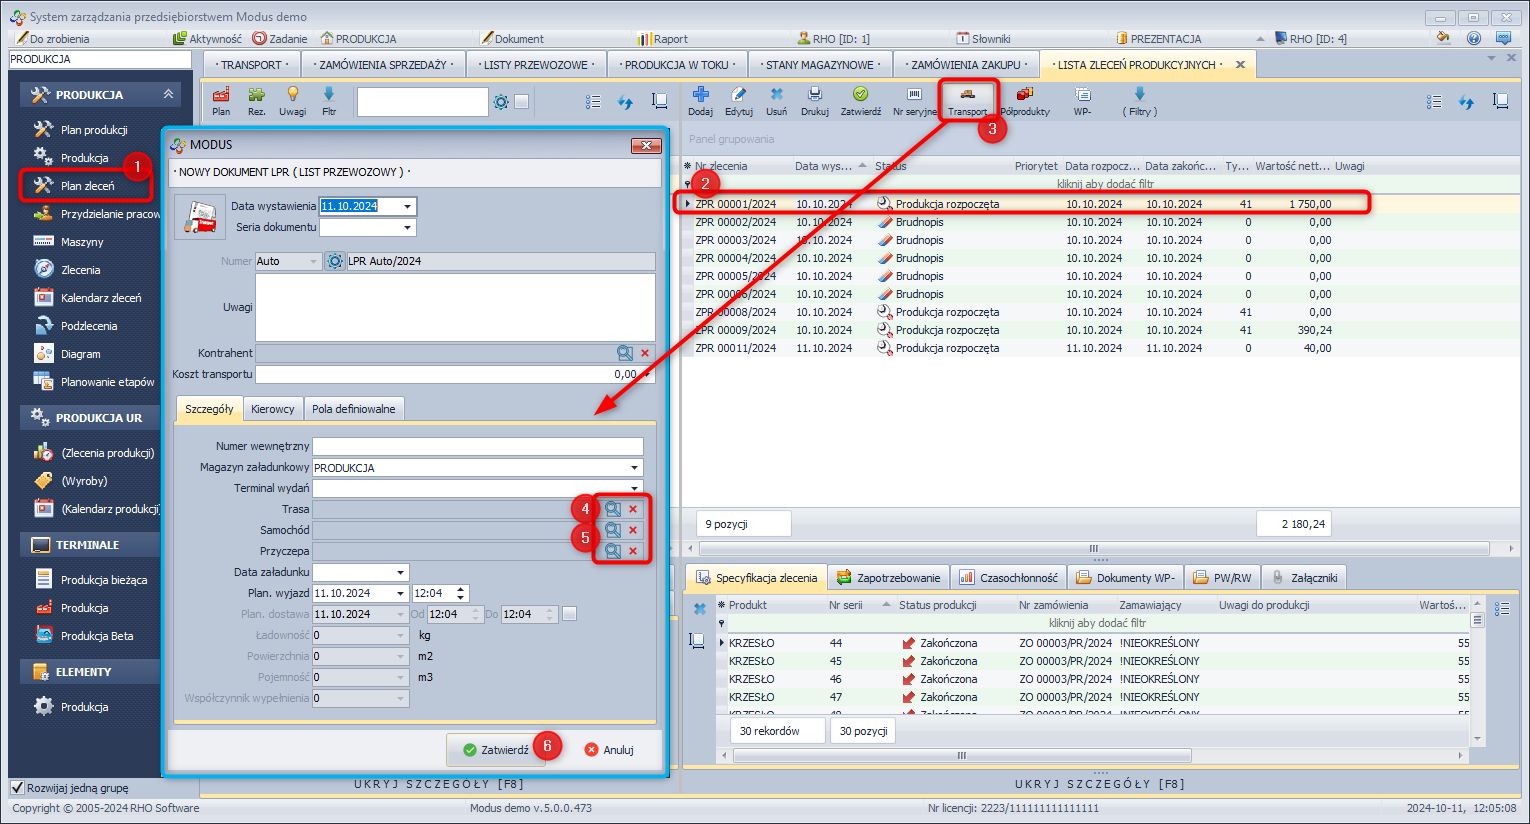
Task: Clear the Przyczepa field with red X
Action: pyautogui.click(x=633, y=551)
